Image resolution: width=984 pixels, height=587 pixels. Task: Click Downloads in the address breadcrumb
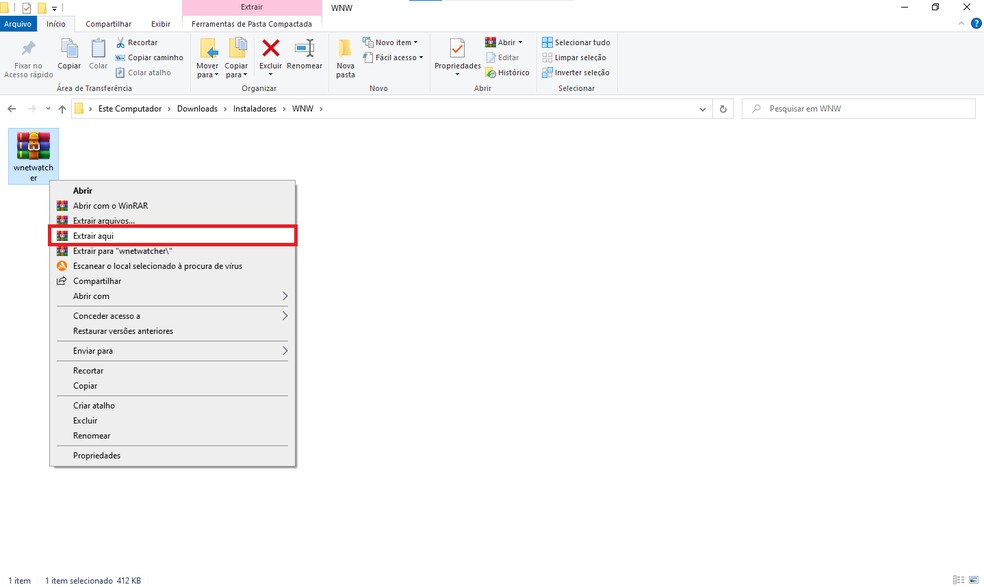pyautogui.click(x=197, y=108)
